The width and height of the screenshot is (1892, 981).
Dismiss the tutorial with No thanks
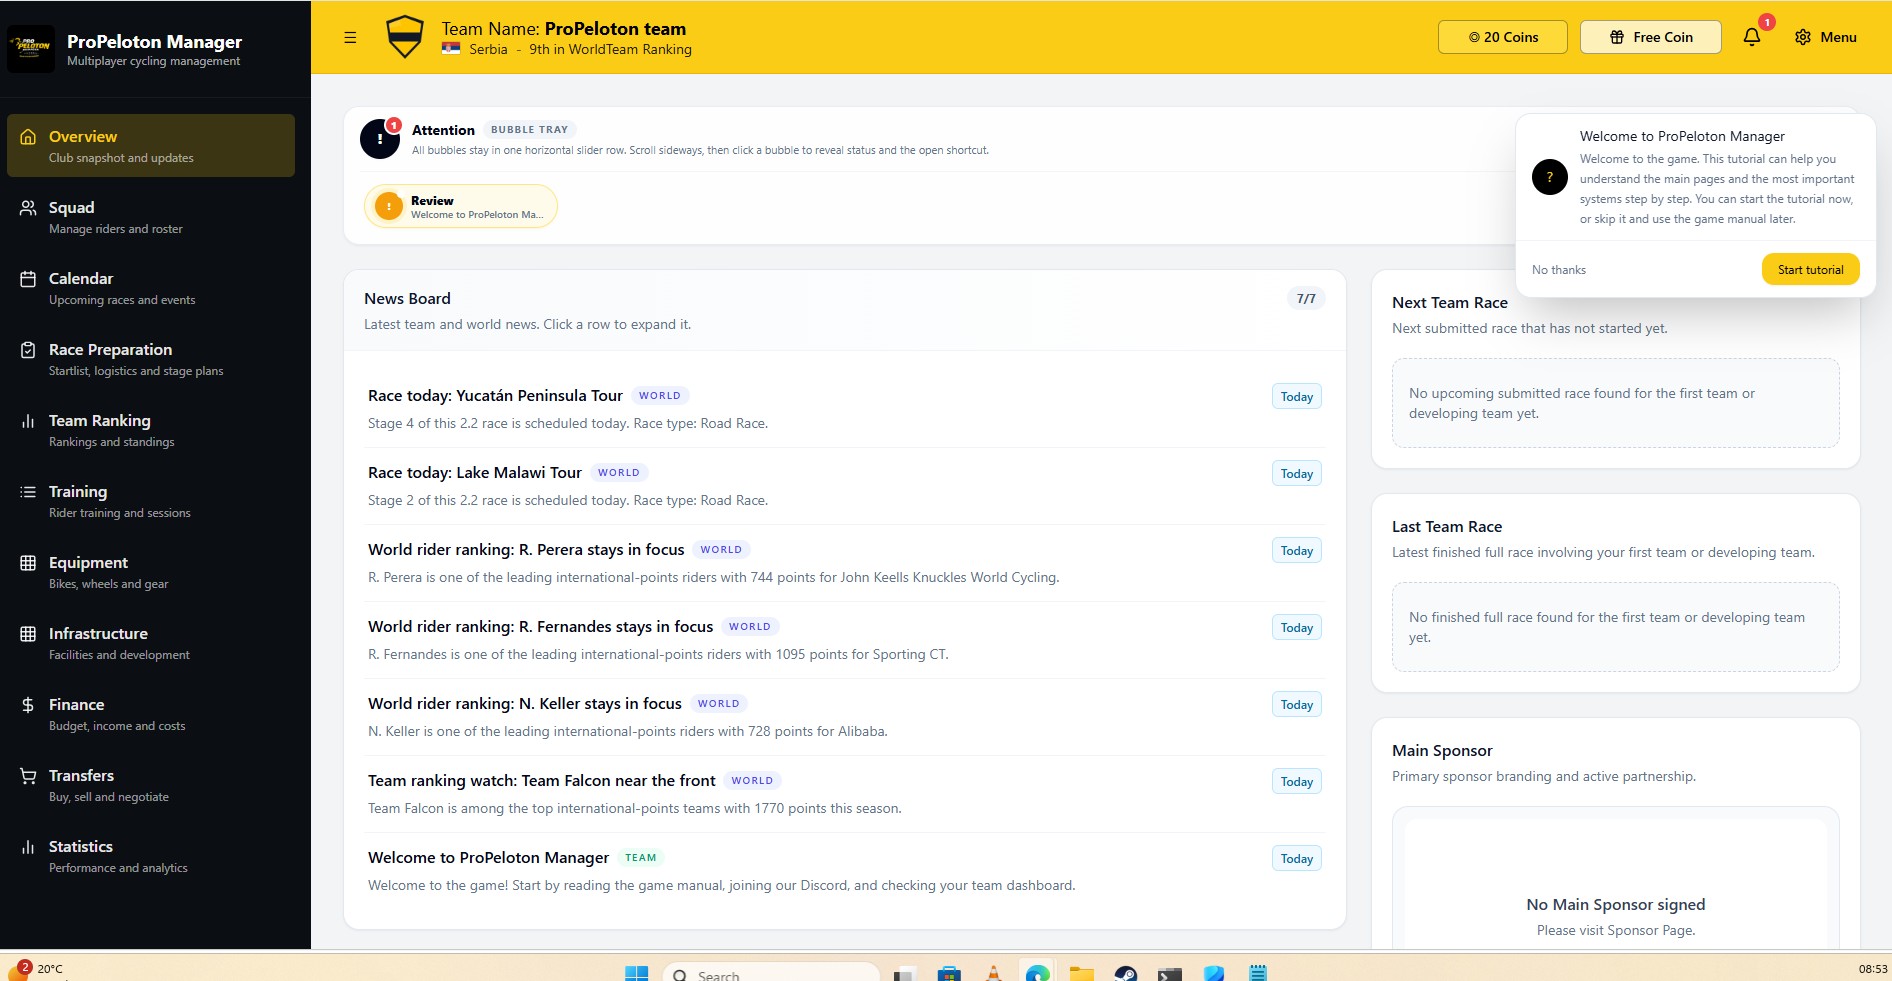tap(1558, 270)
